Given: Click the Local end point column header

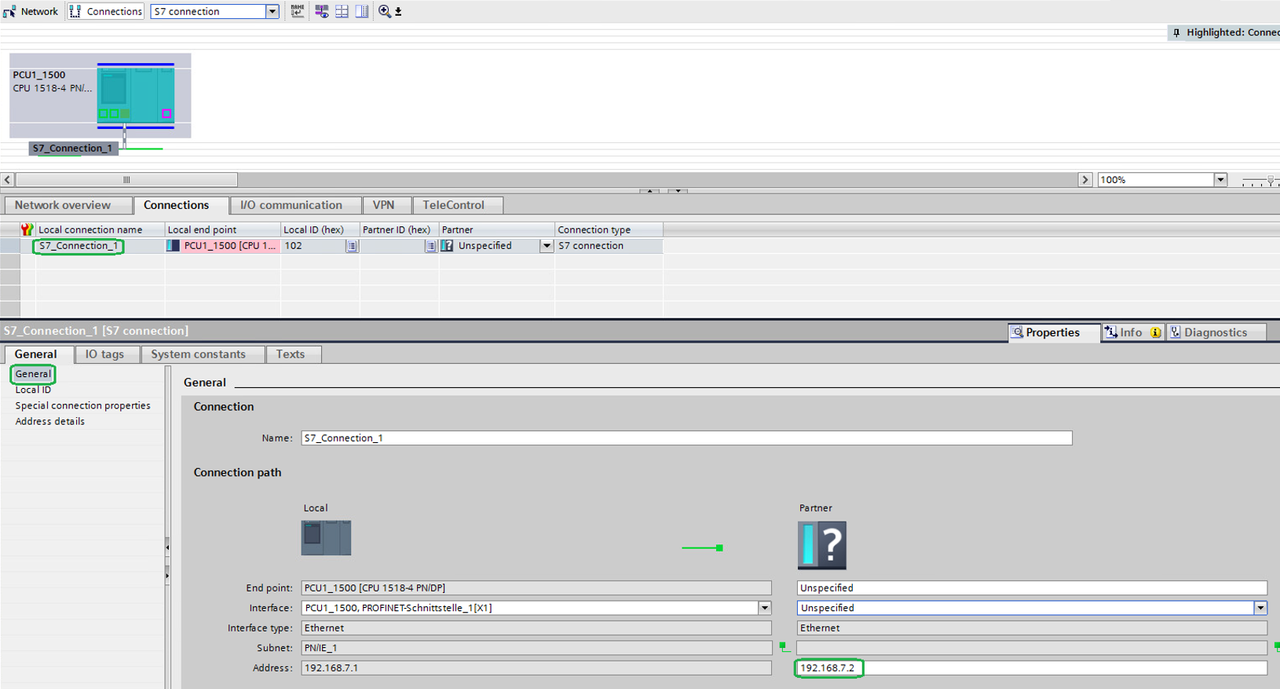Looking at the screenshot, I should (x=222, y=230).
